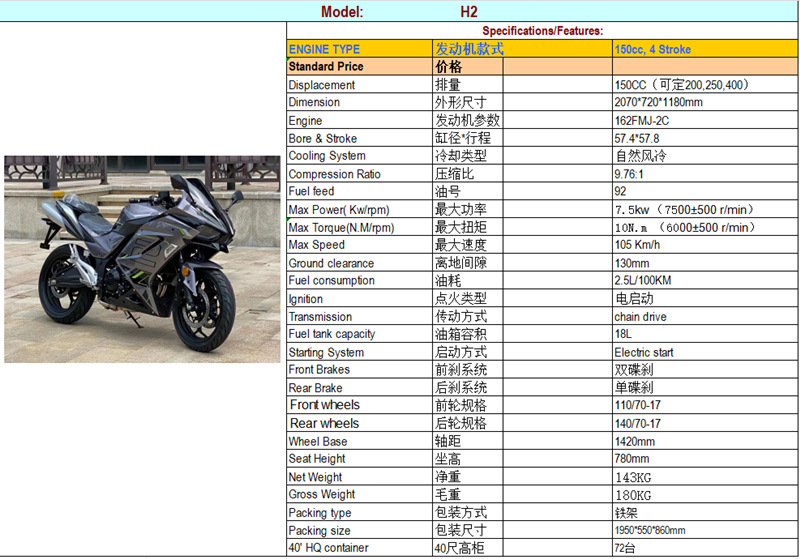Click the 'Front wheels' label
Screen dimensions: 800x559
324,405
